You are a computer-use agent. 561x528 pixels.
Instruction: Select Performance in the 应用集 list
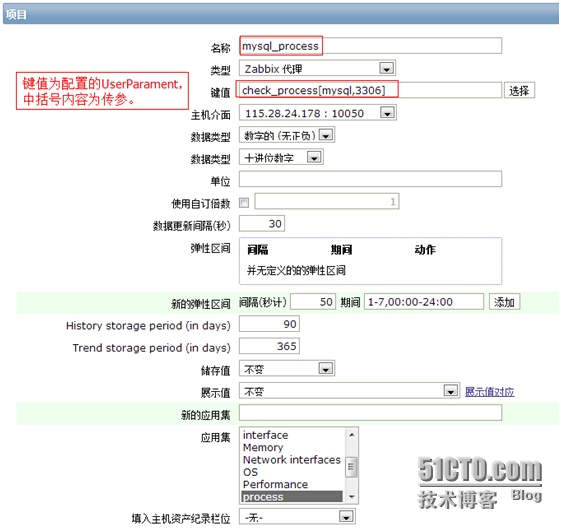[x=292, y=484]
